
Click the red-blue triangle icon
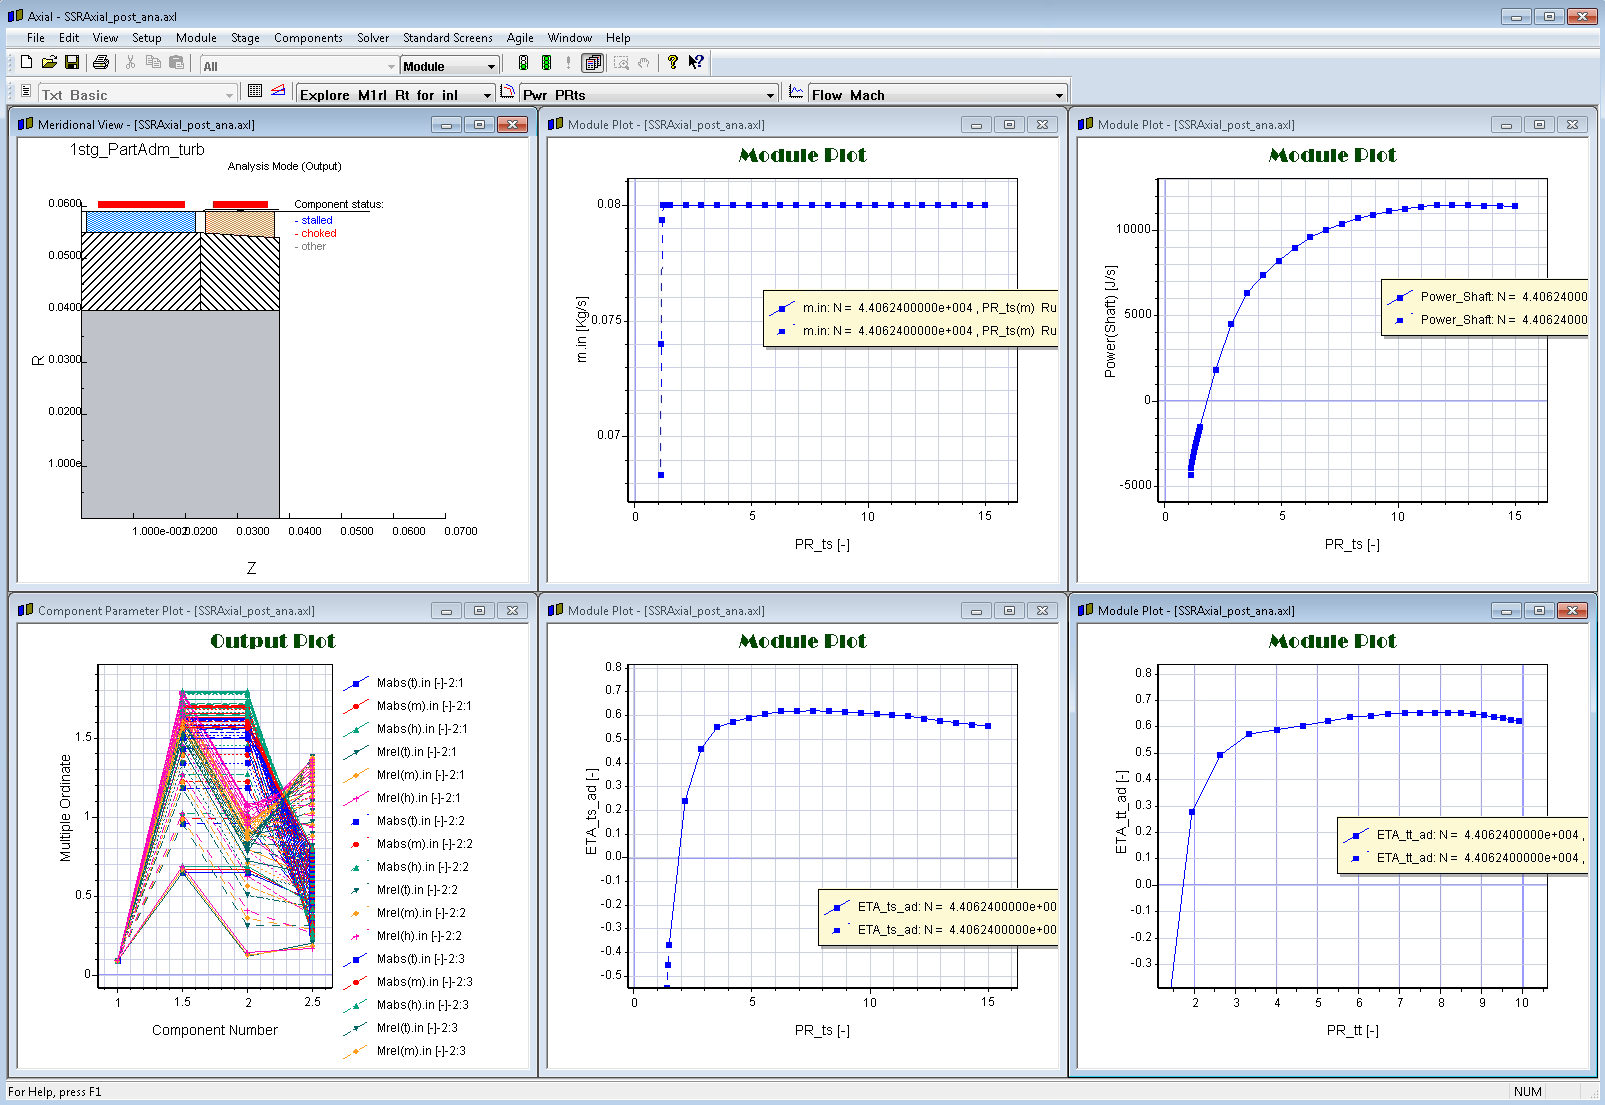click(278, 92)
